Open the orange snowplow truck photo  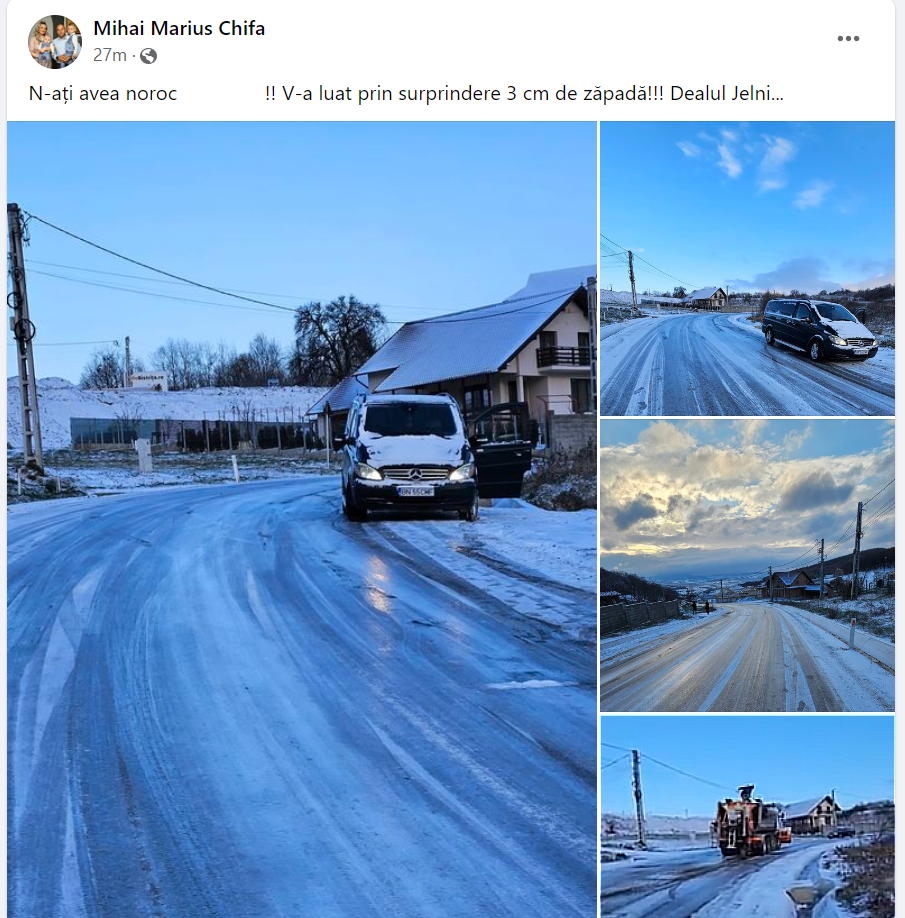pos(748,817)
